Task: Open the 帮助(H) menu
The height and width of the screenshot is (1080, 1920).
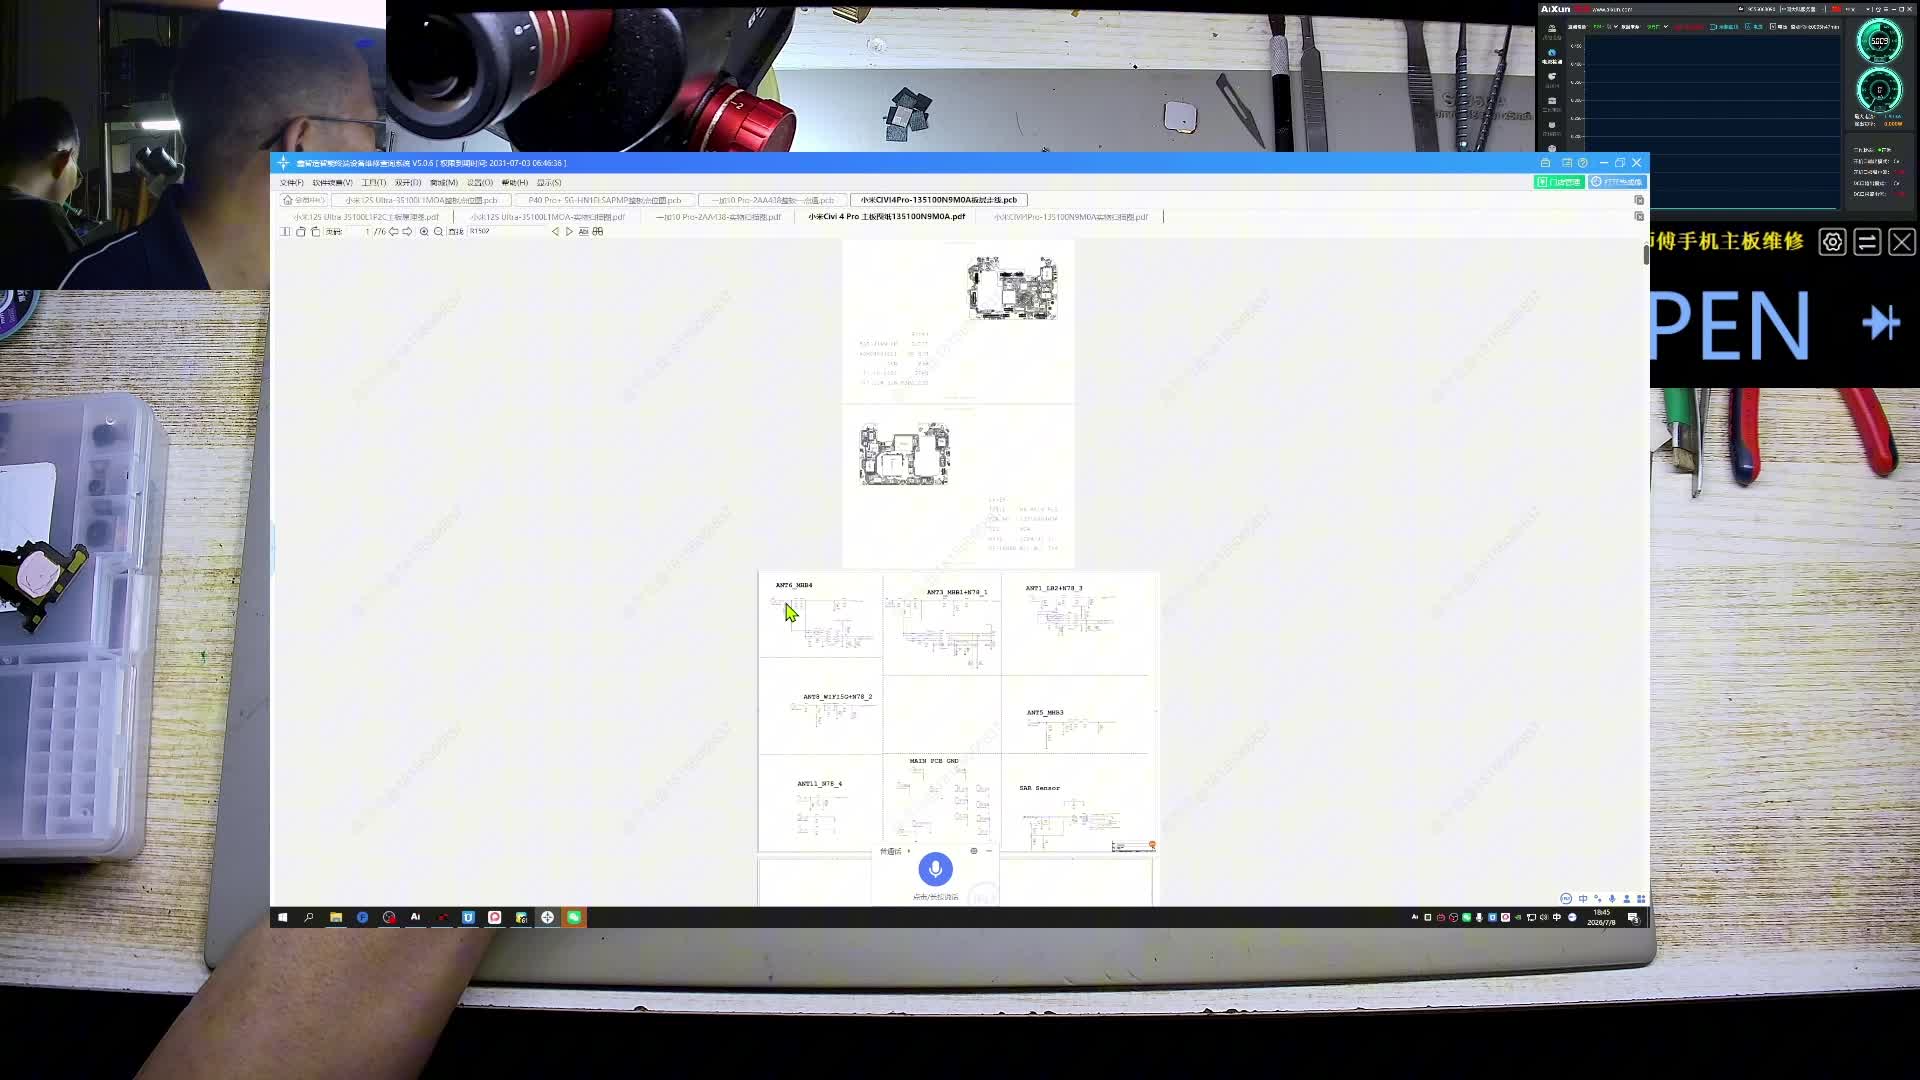Action: [514, 183]
